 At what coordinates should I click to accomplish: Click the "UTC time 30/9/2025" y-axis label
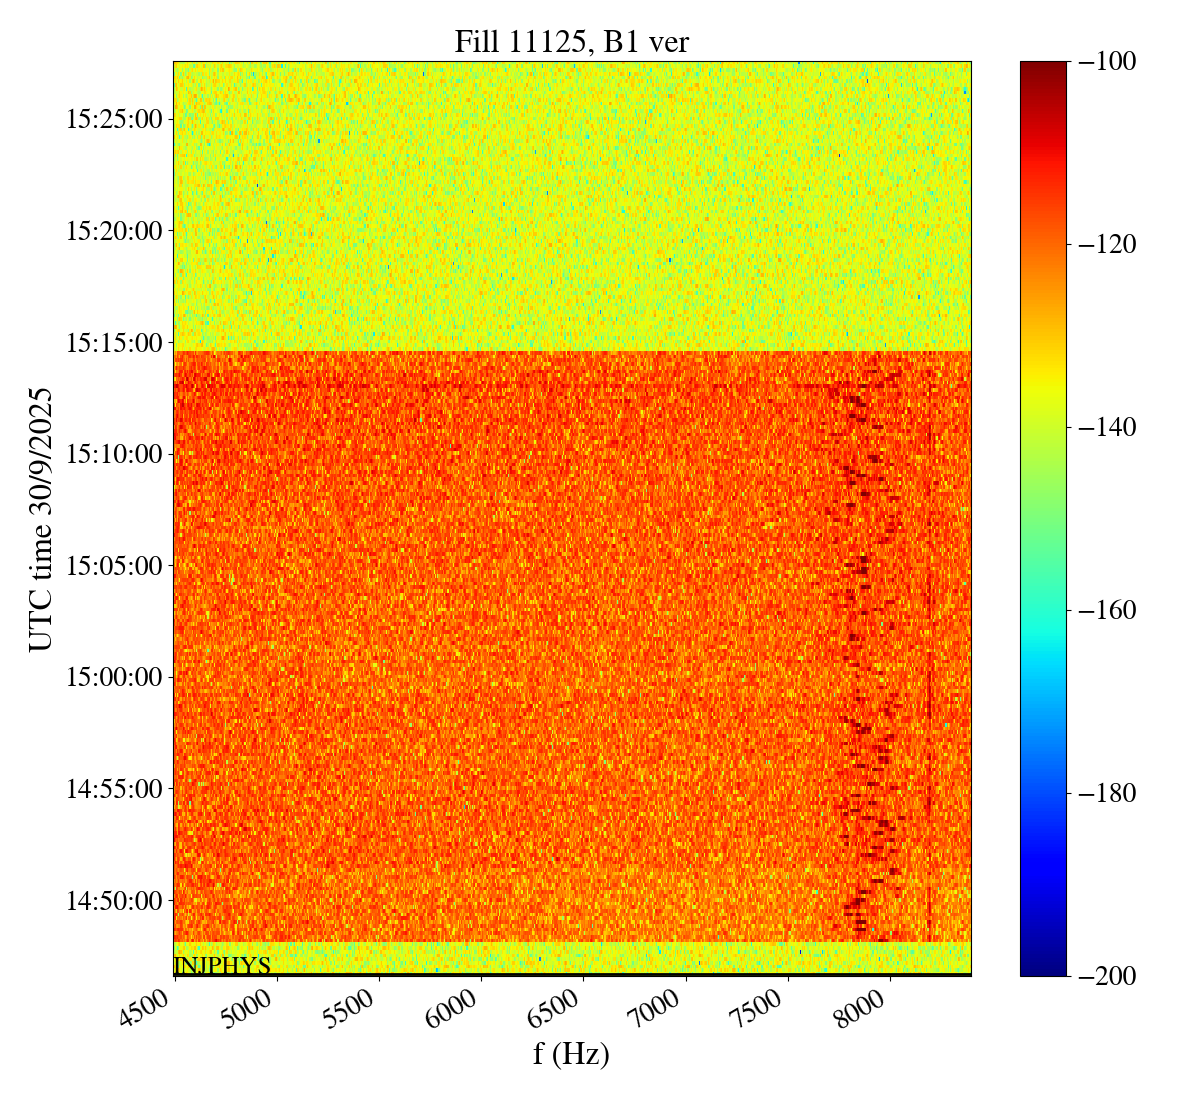click(41, 519)
